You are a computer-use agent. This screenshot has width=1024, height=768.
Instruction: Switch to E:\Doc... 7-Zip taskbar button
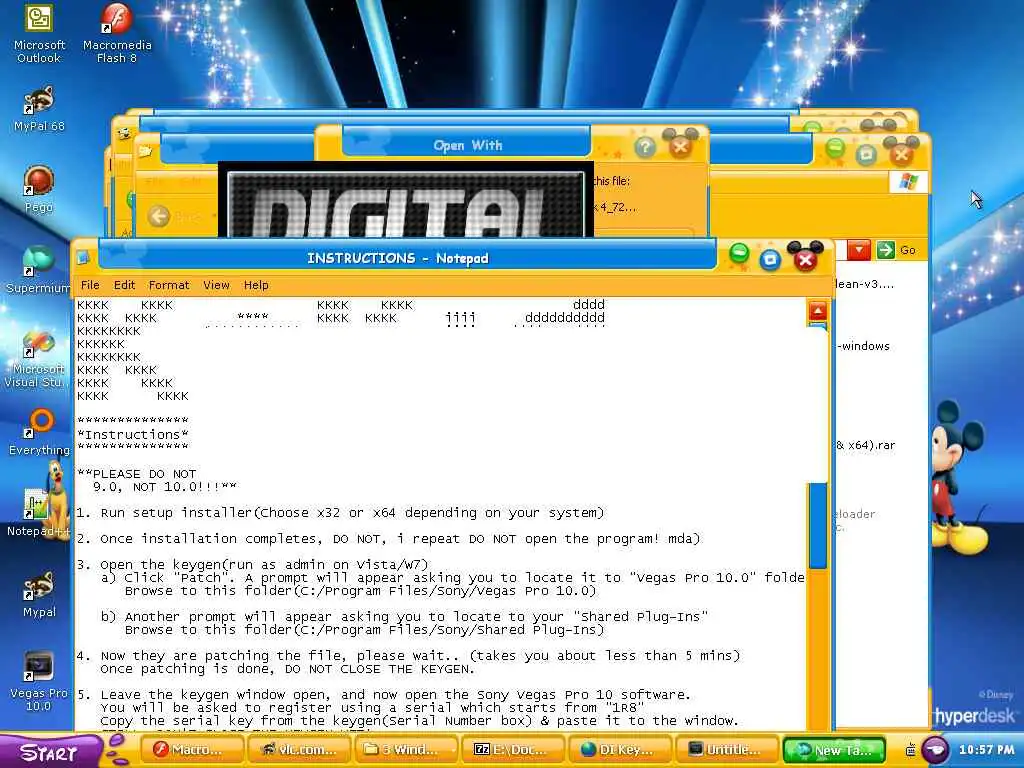(x=512, y=750)
